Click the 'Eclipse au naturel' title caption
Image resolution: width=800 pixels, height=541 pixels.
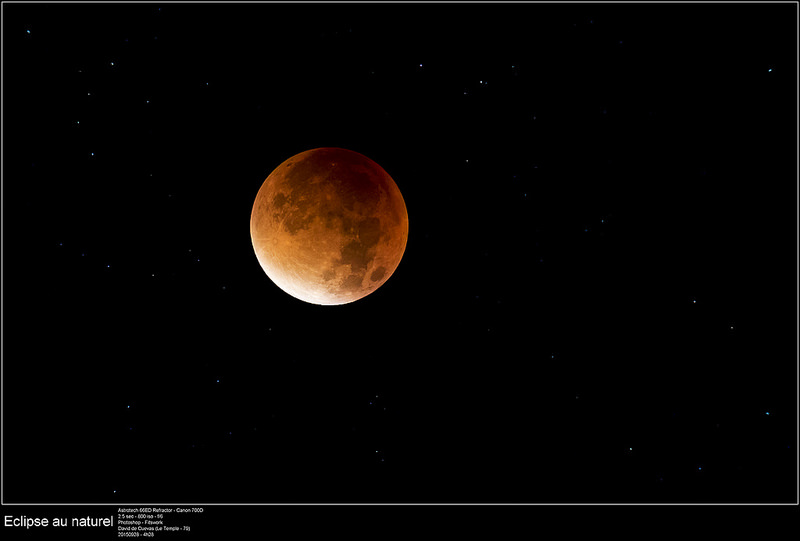[58, 522]
